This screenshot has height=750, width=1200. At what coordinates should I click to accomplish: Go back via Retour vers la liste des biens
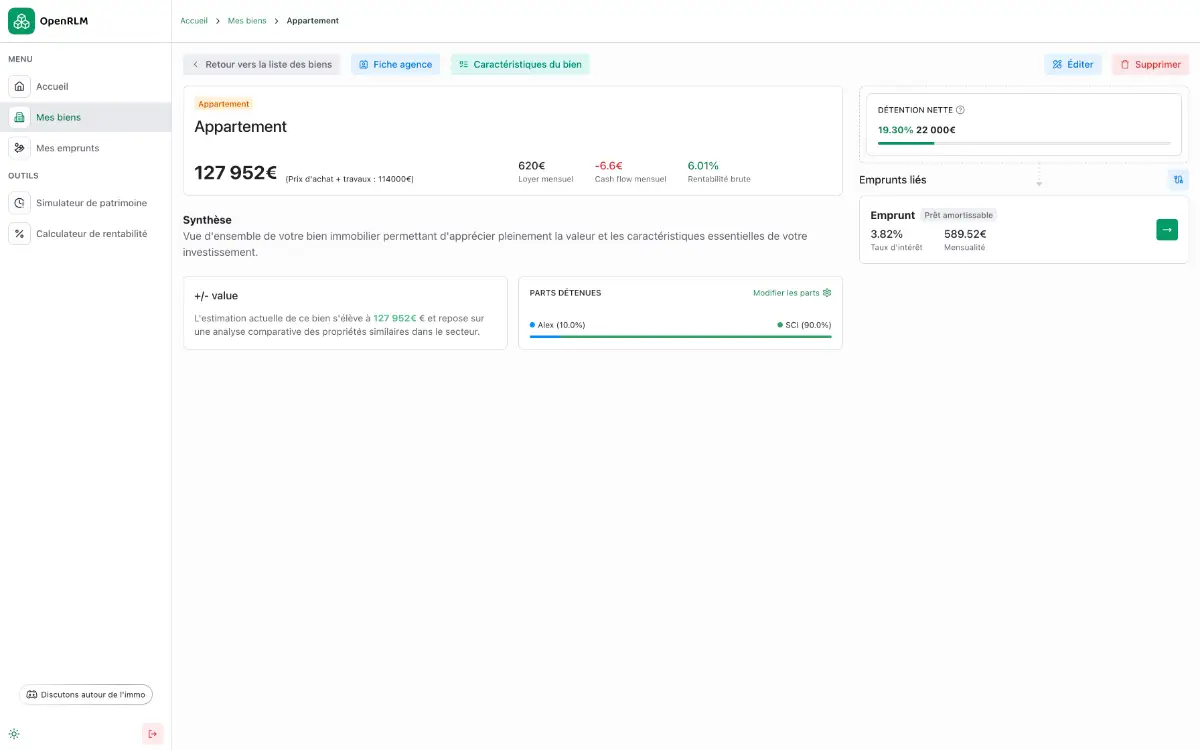[x=262, y=64]
